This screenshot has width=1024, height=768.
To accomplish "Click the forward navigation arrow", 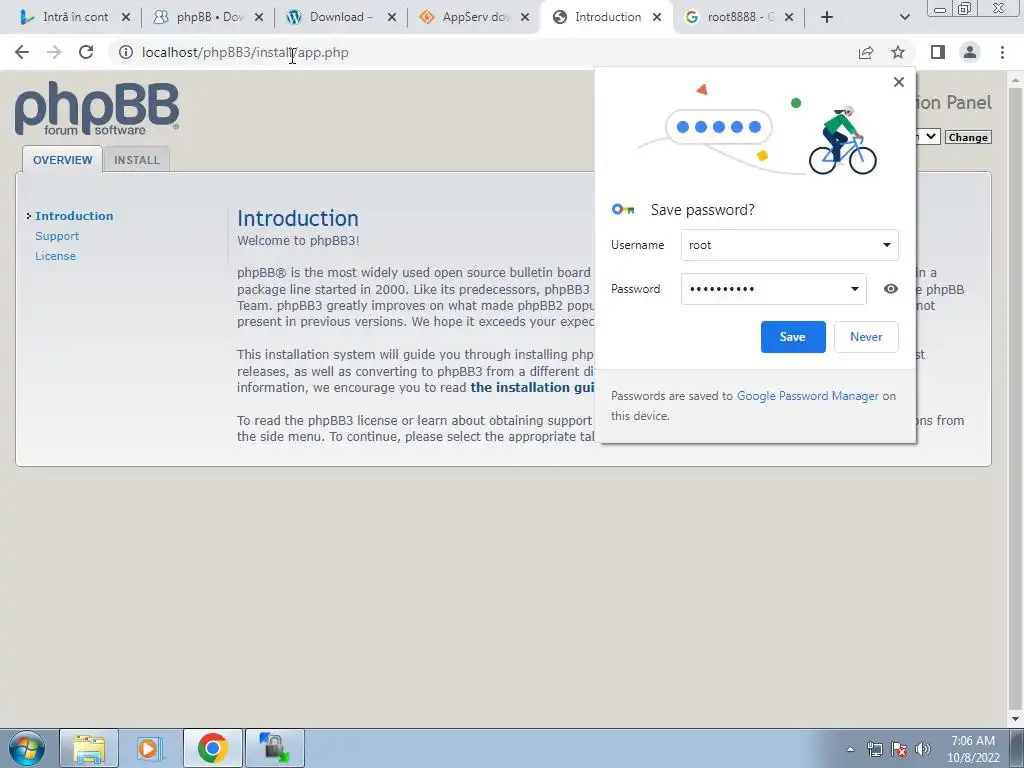I will [54, 52].
